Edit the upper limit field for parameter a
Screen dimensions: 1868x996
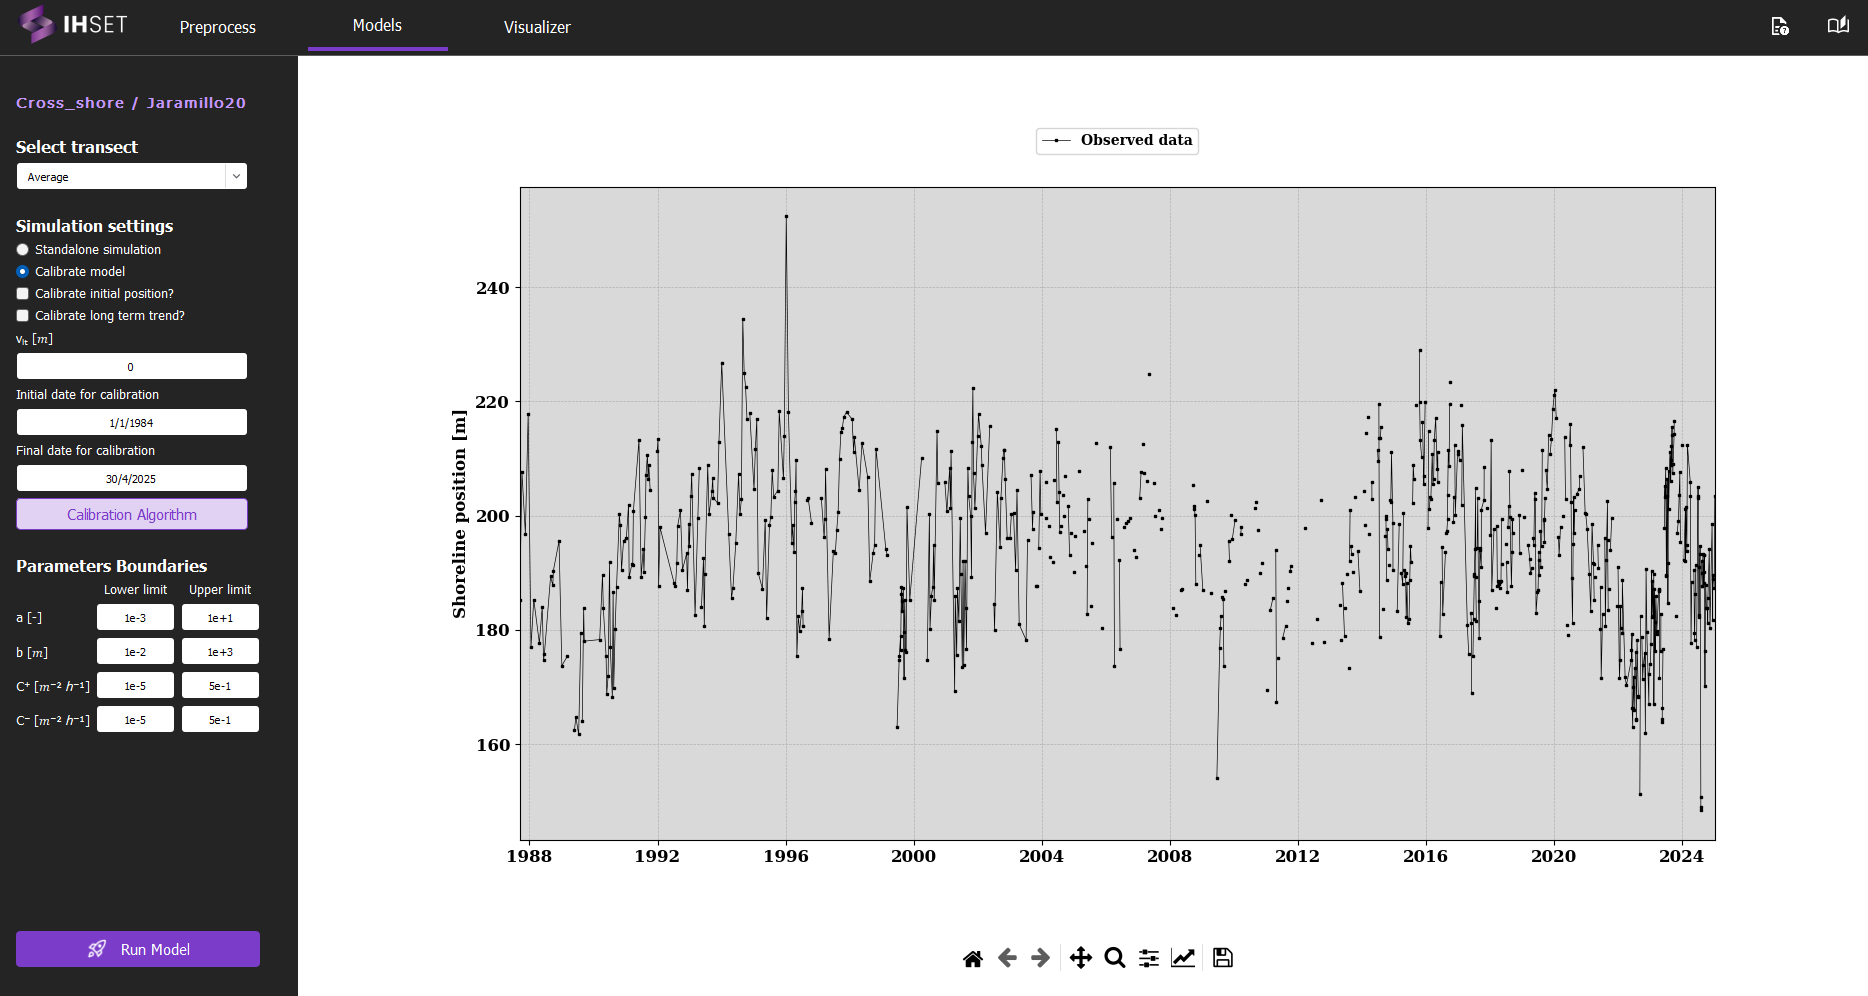[219, 617]
